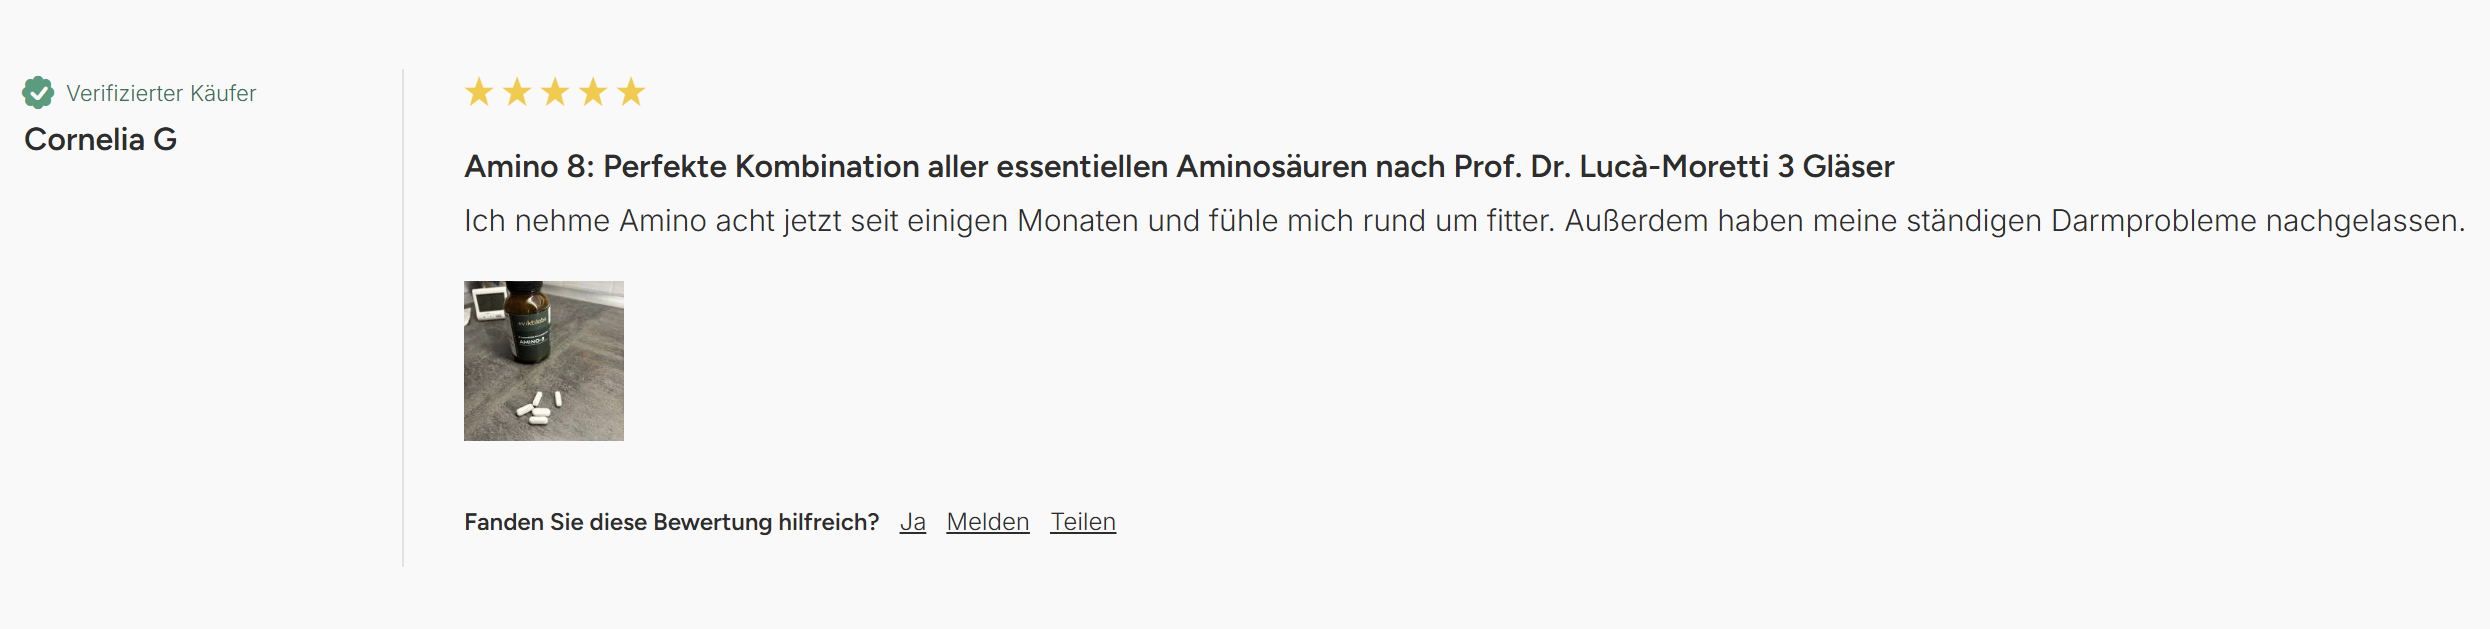Image resolution: width=2490 pixels, height=629 pixels.
Task: Click the green verified buyer badge icon
Action: tap(38, 93)
